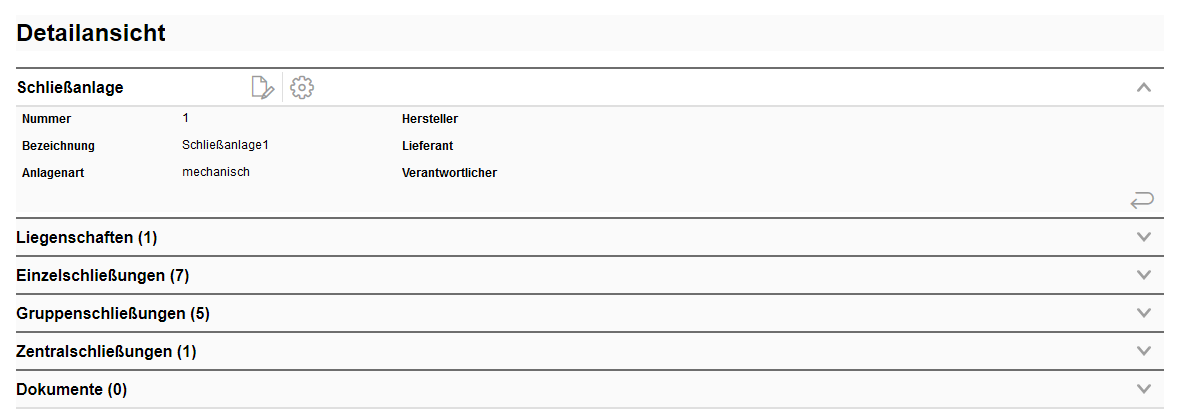The width and height of the screenshot is (1181, 415).
Task: Open the Gruppenschließungen (5) header
Action: 113,313
